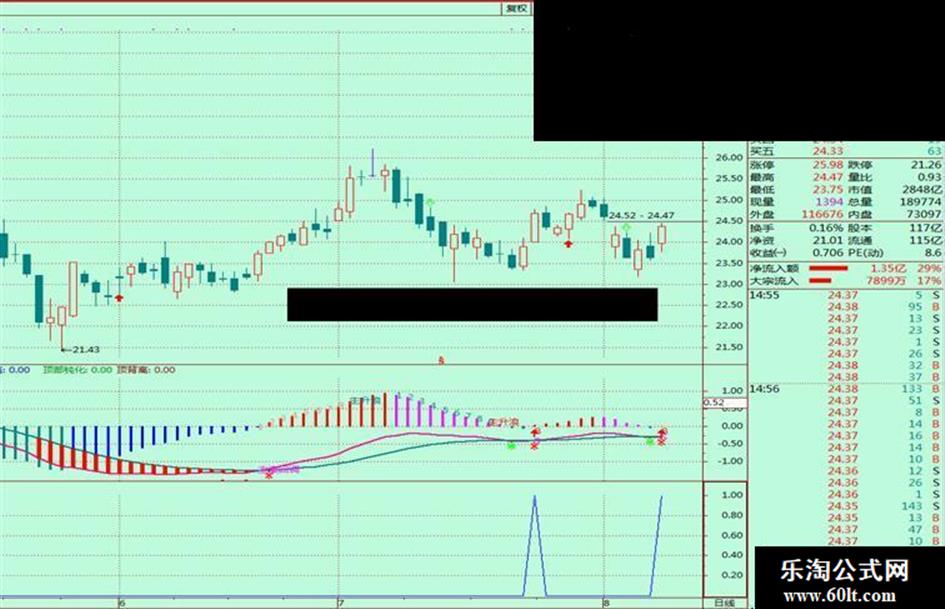Select the 14:55 tick timestamp
945x609 pixels.
[x=764, y=295]
